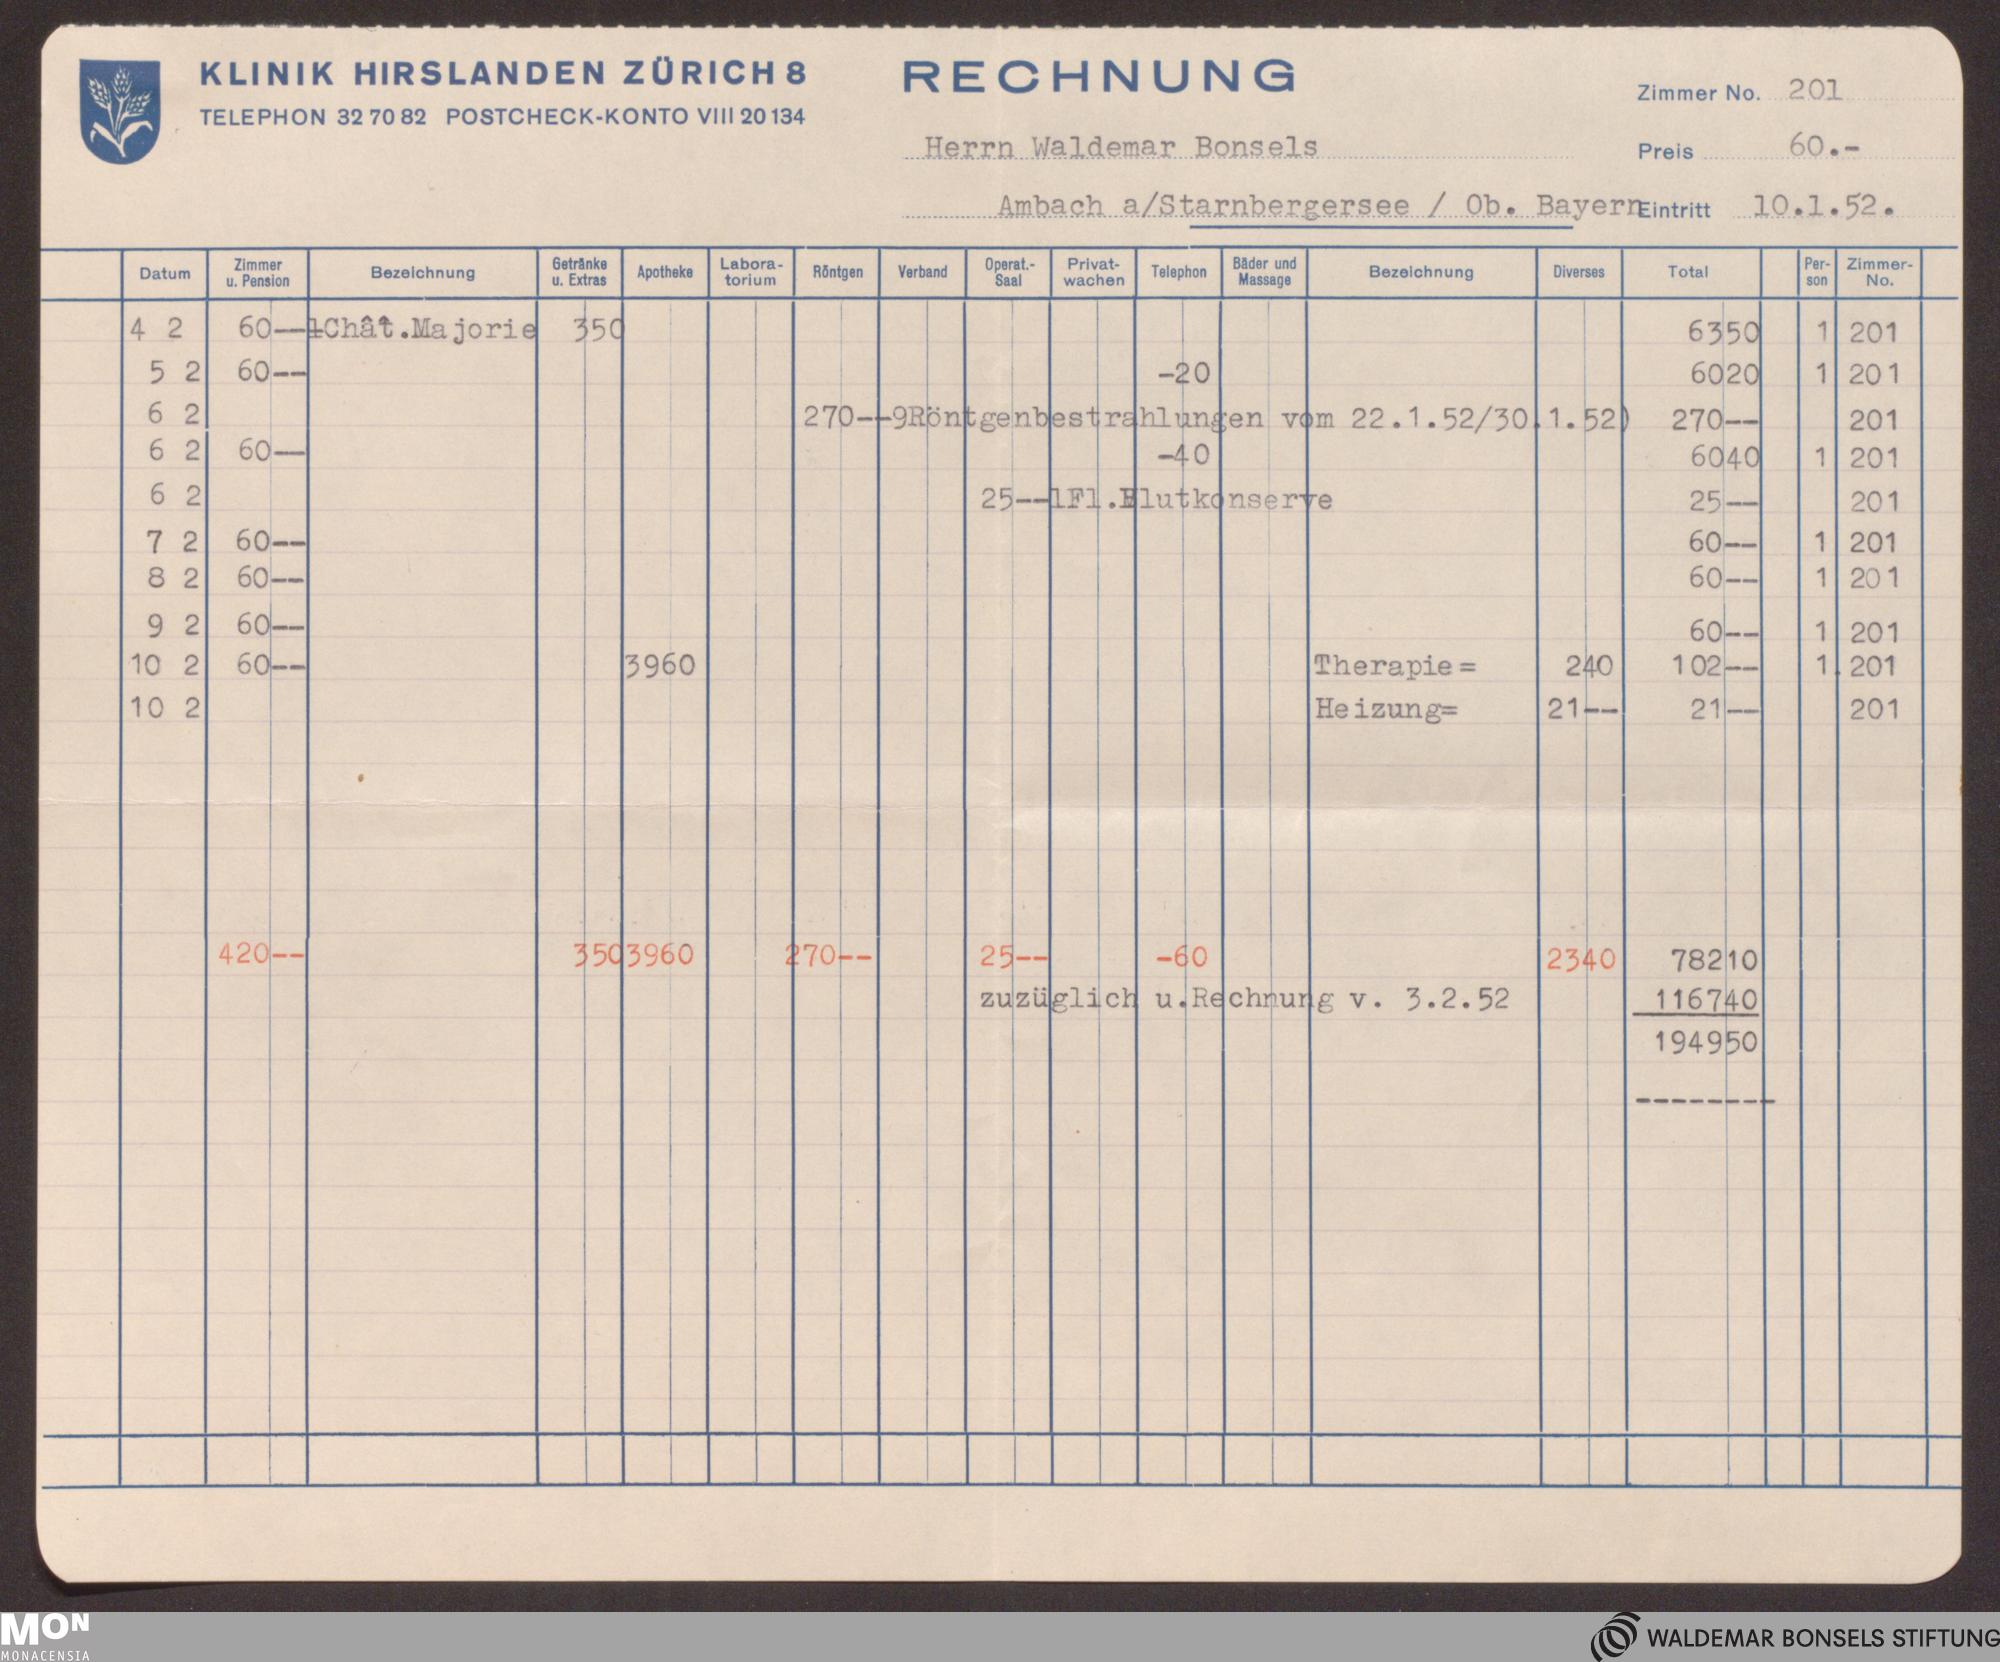Select the price value "60.-" beside Preis

tap(1825, 147)
